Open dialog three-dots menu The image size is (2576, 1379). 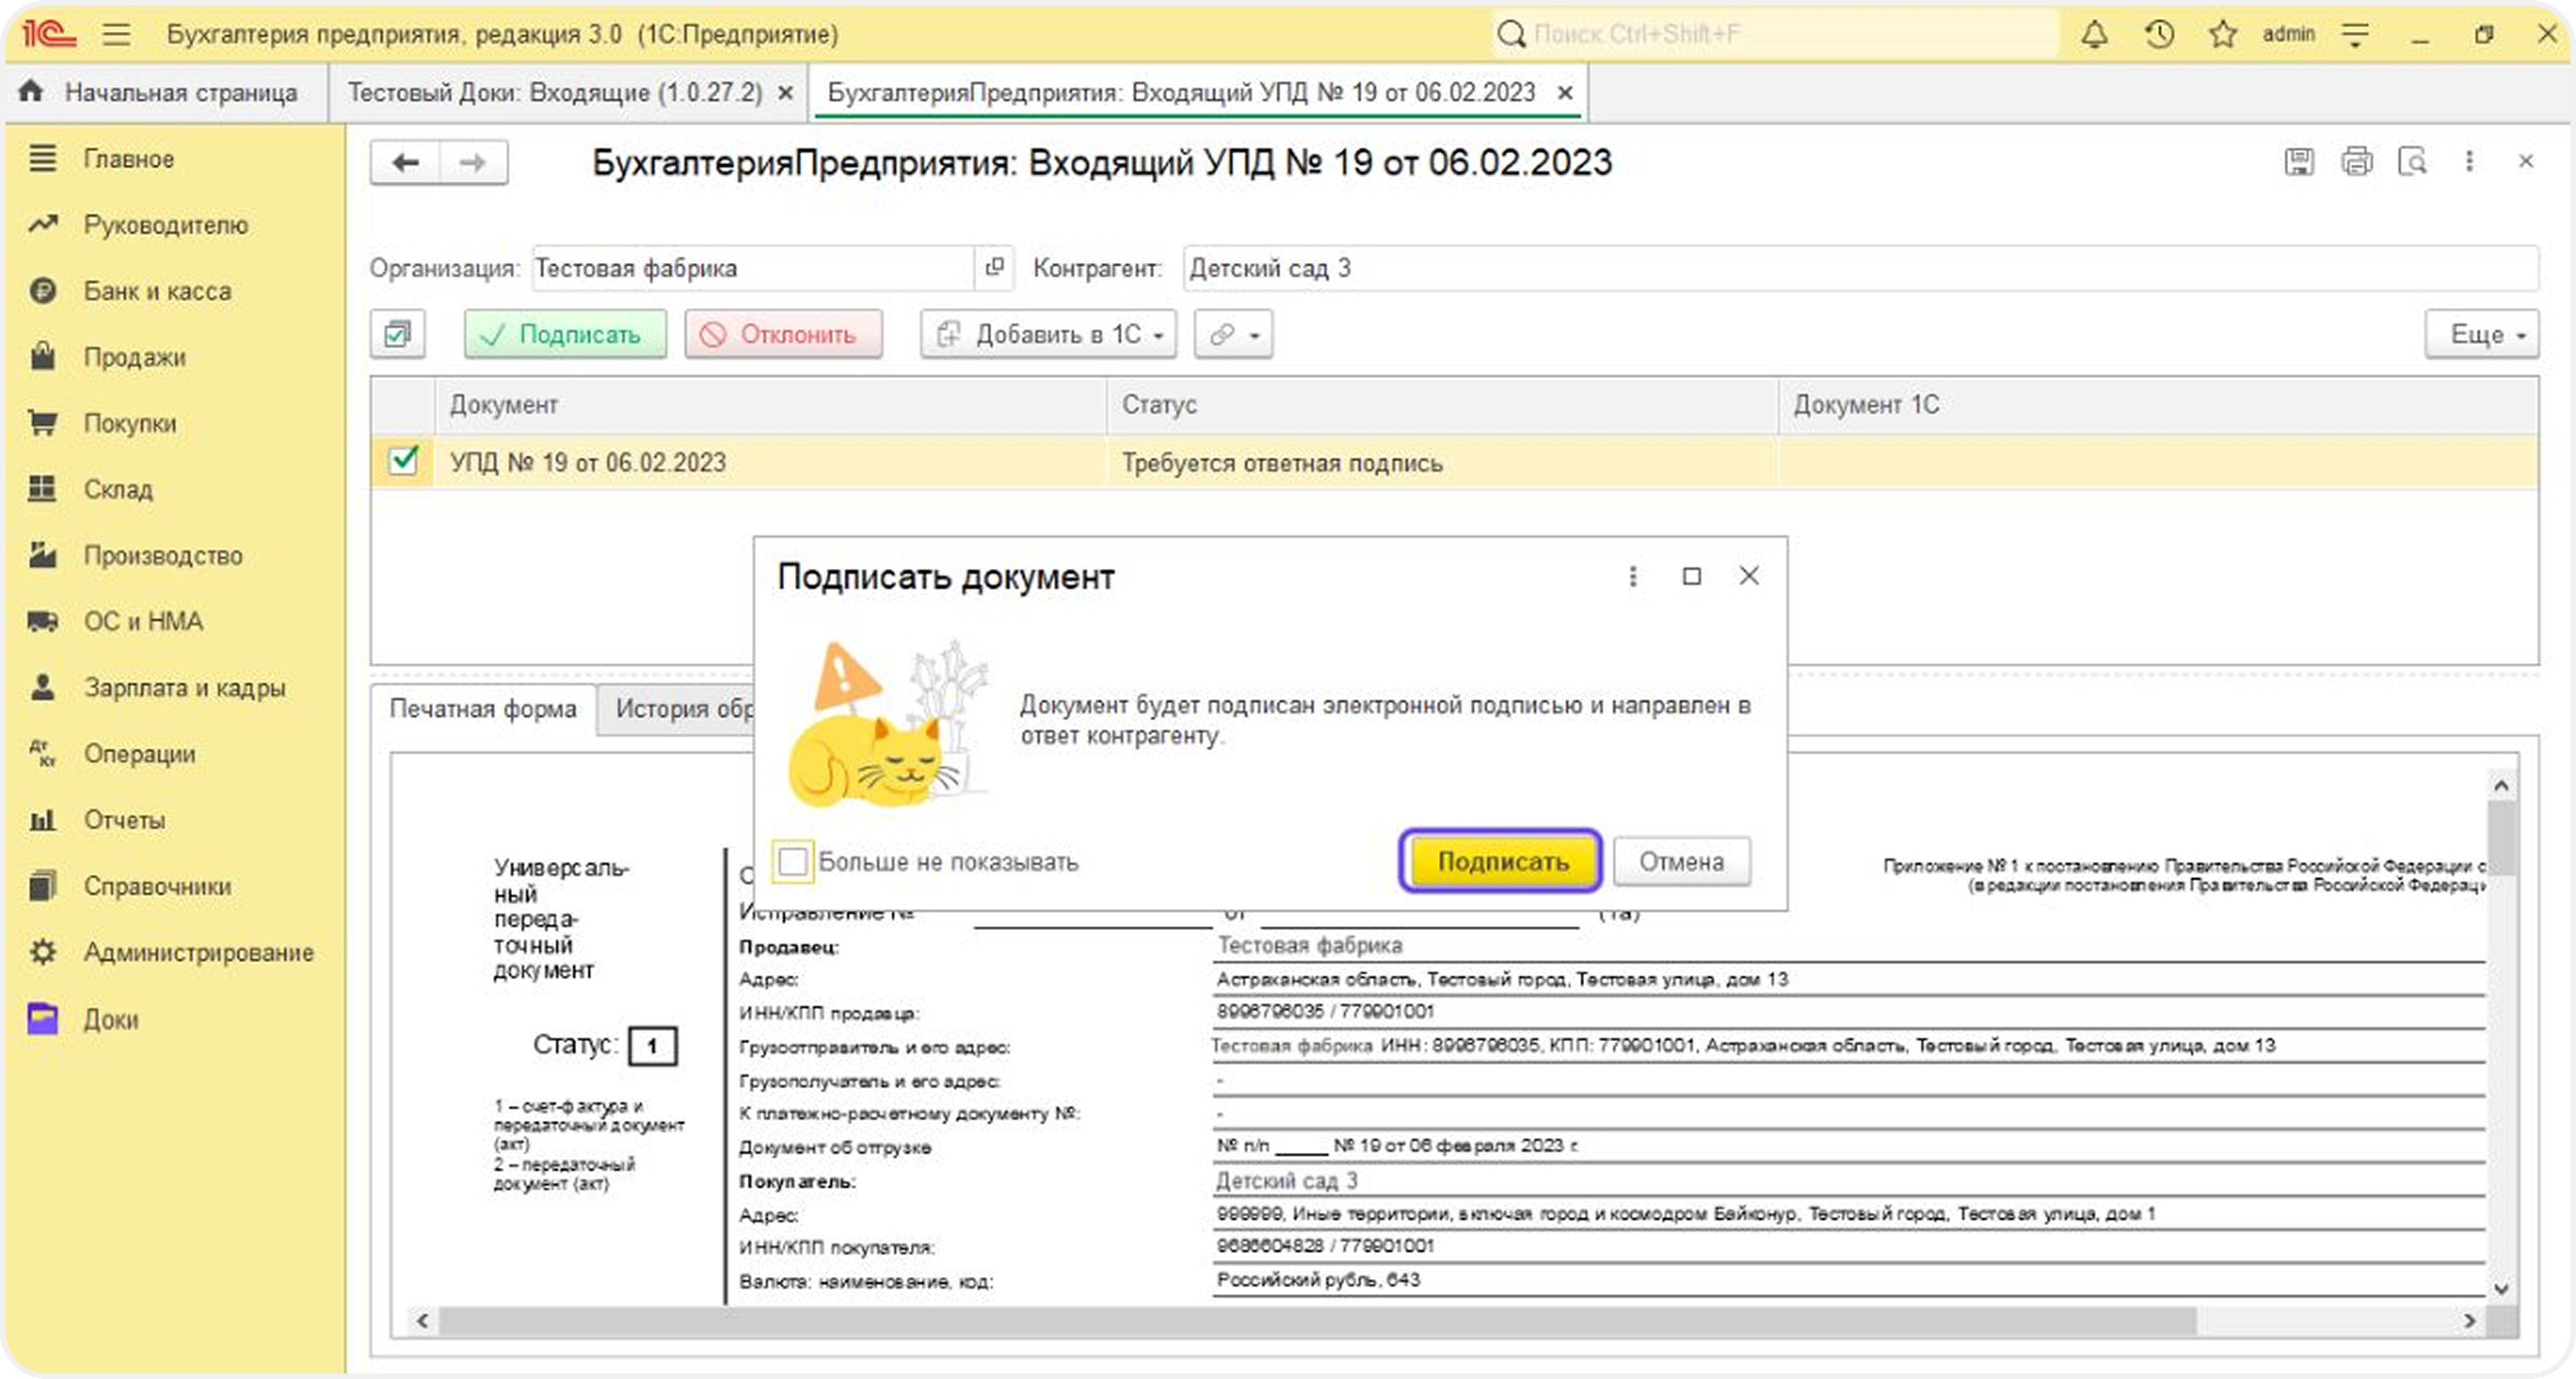coord(1632,576)
